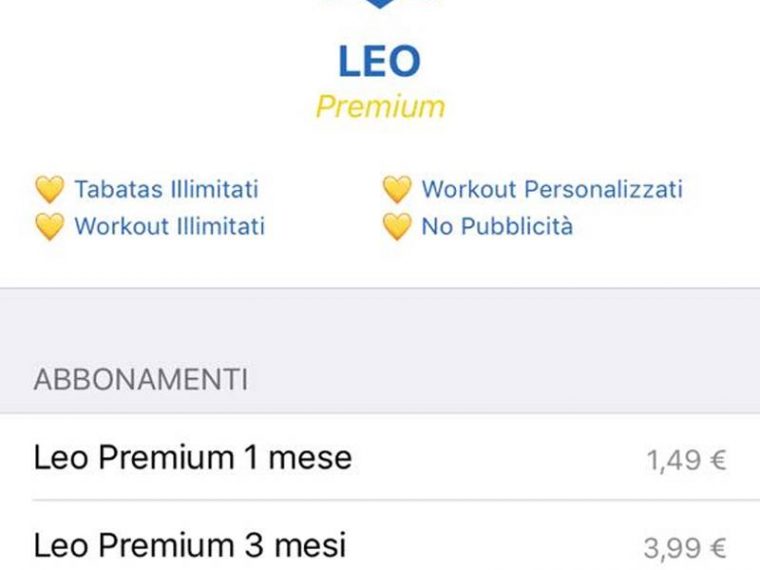The image size is (760, 570).
Task: Tap the yellow heart beside Workout Personalizzati
Action: tap(397, 190)
